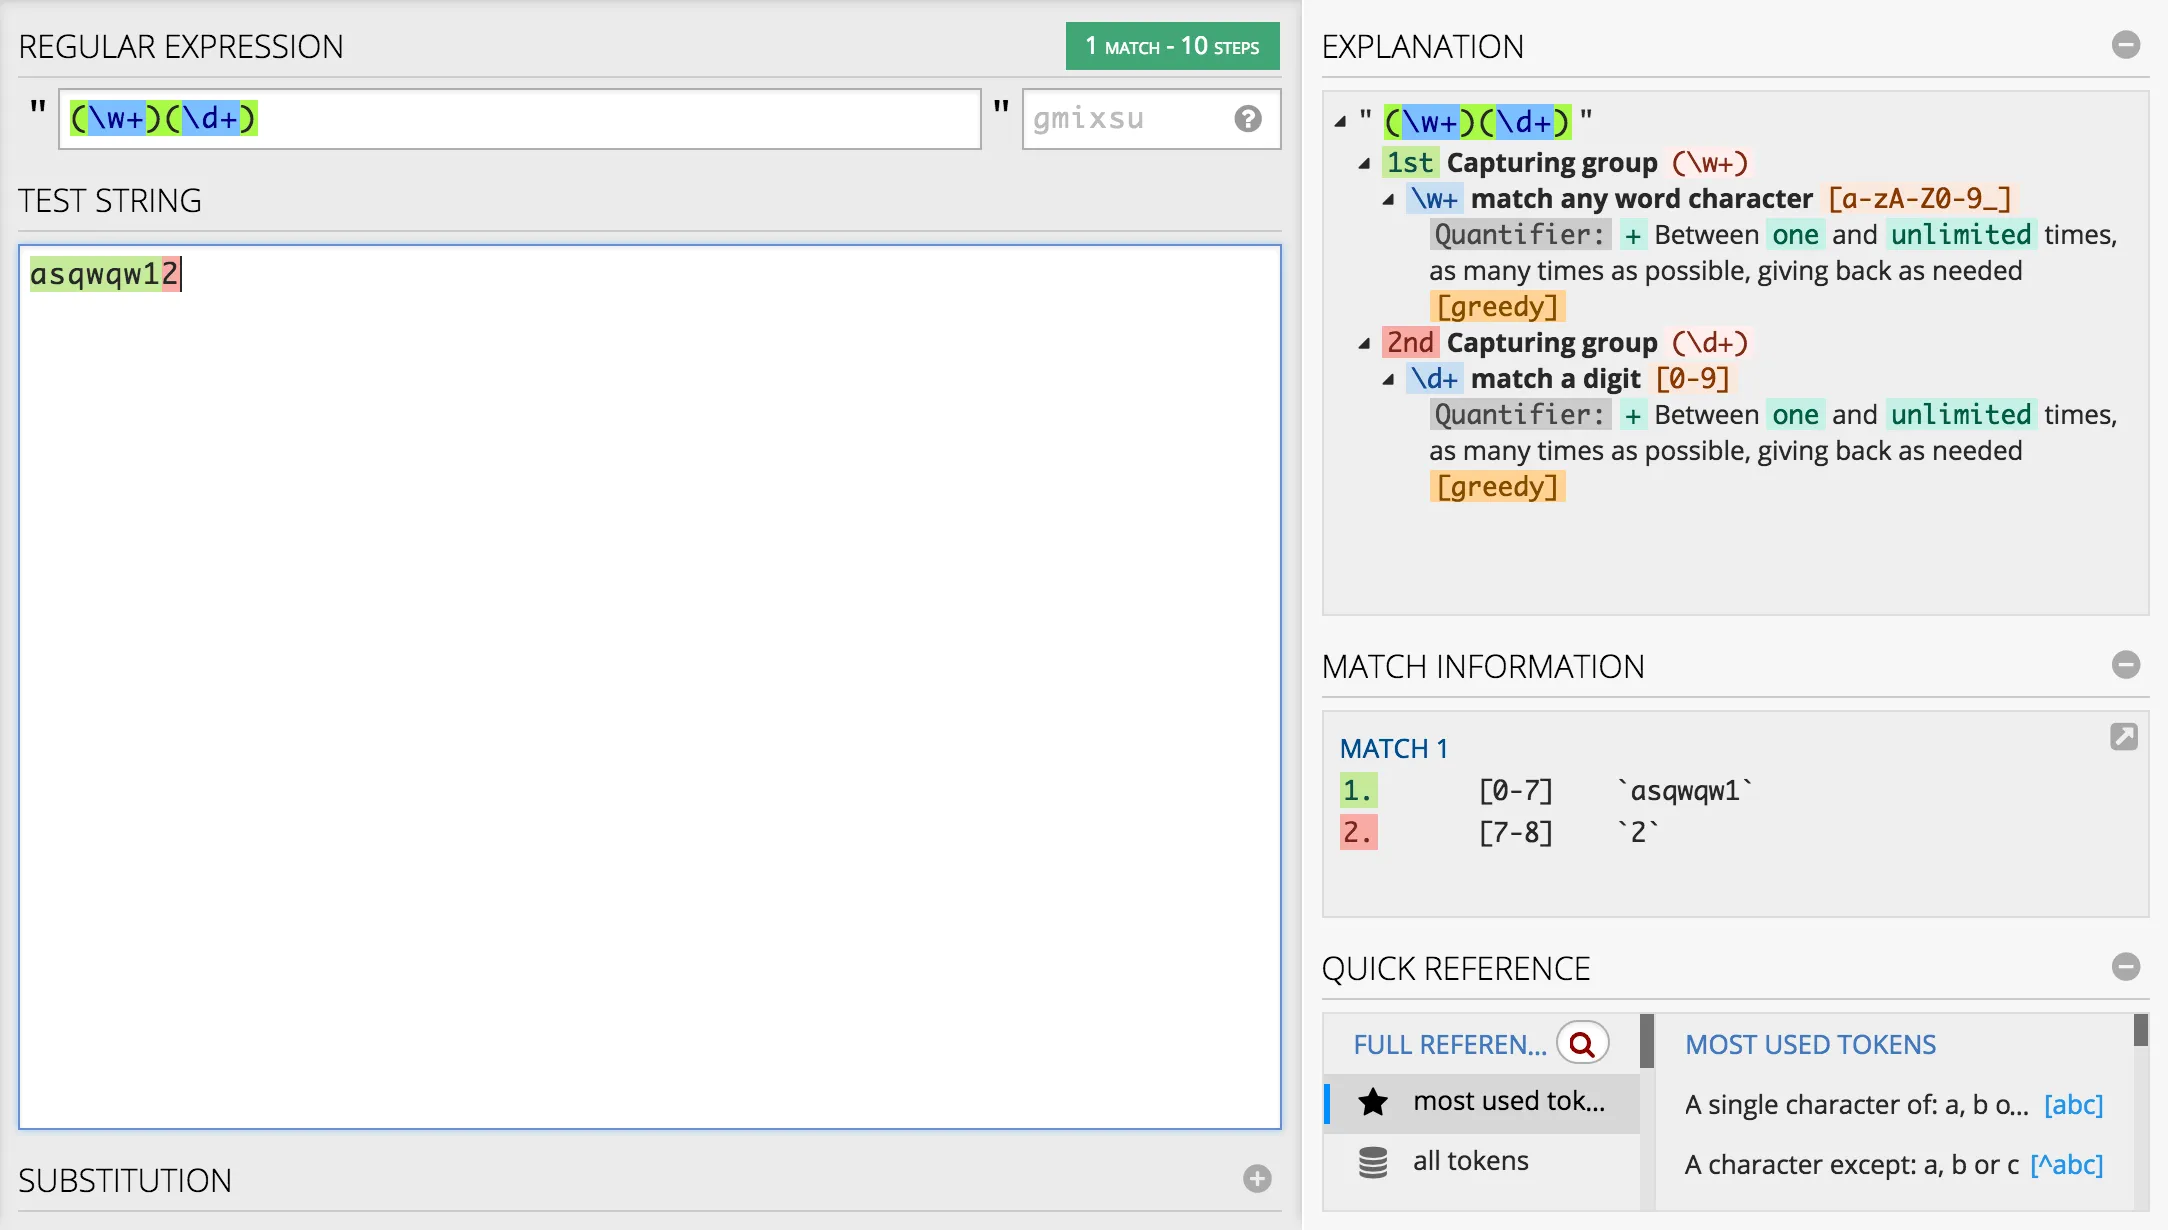Click the gmixsu regex flags input field
Image resolution: width=2168 pixels, height=1230 pixels.
point(1125,119)
